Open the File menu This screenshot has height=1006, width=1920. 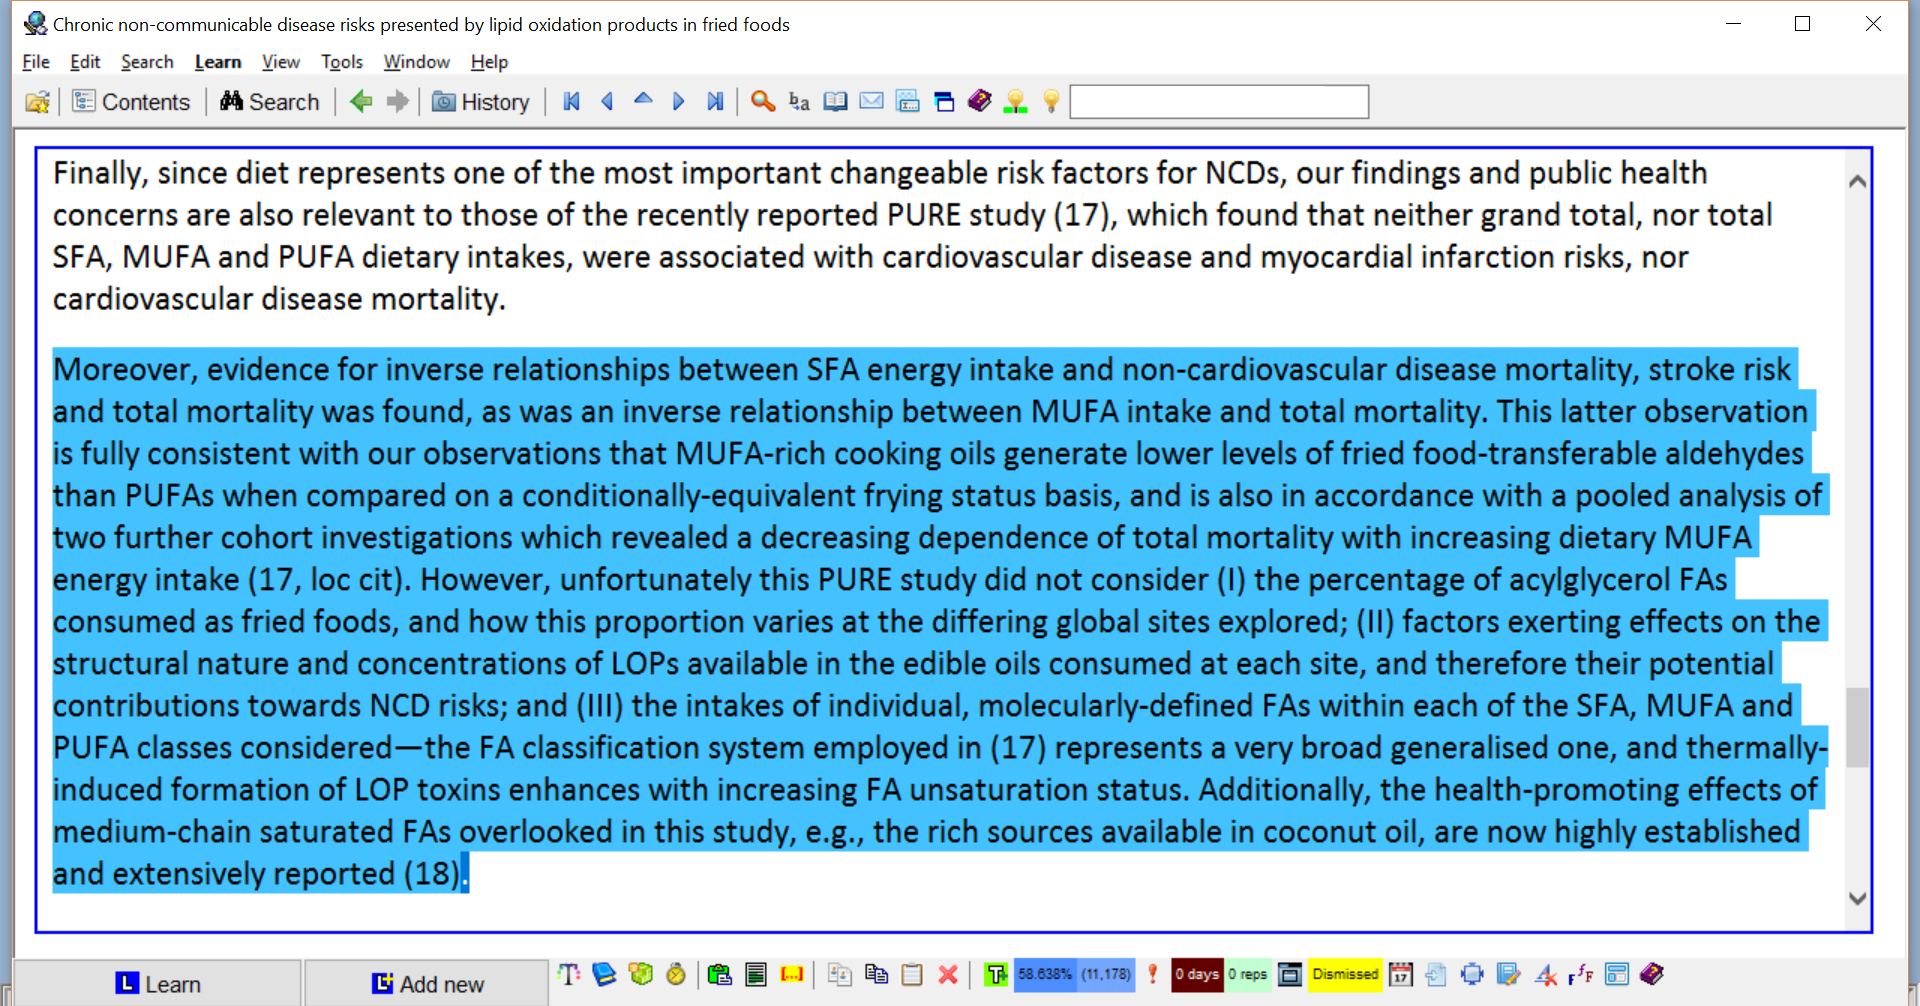click(36, 62)
